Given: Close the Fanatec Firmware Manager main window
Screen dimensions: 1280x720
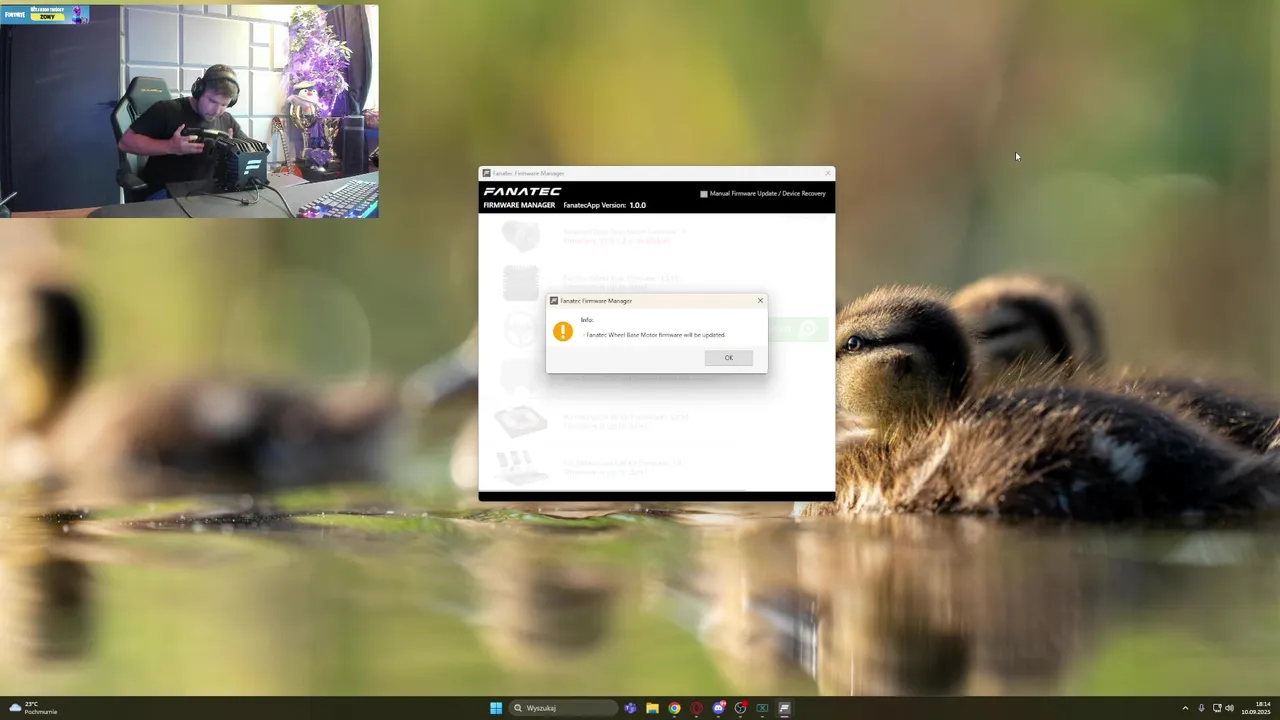Looking at the screenshot, I should [826, 173].
